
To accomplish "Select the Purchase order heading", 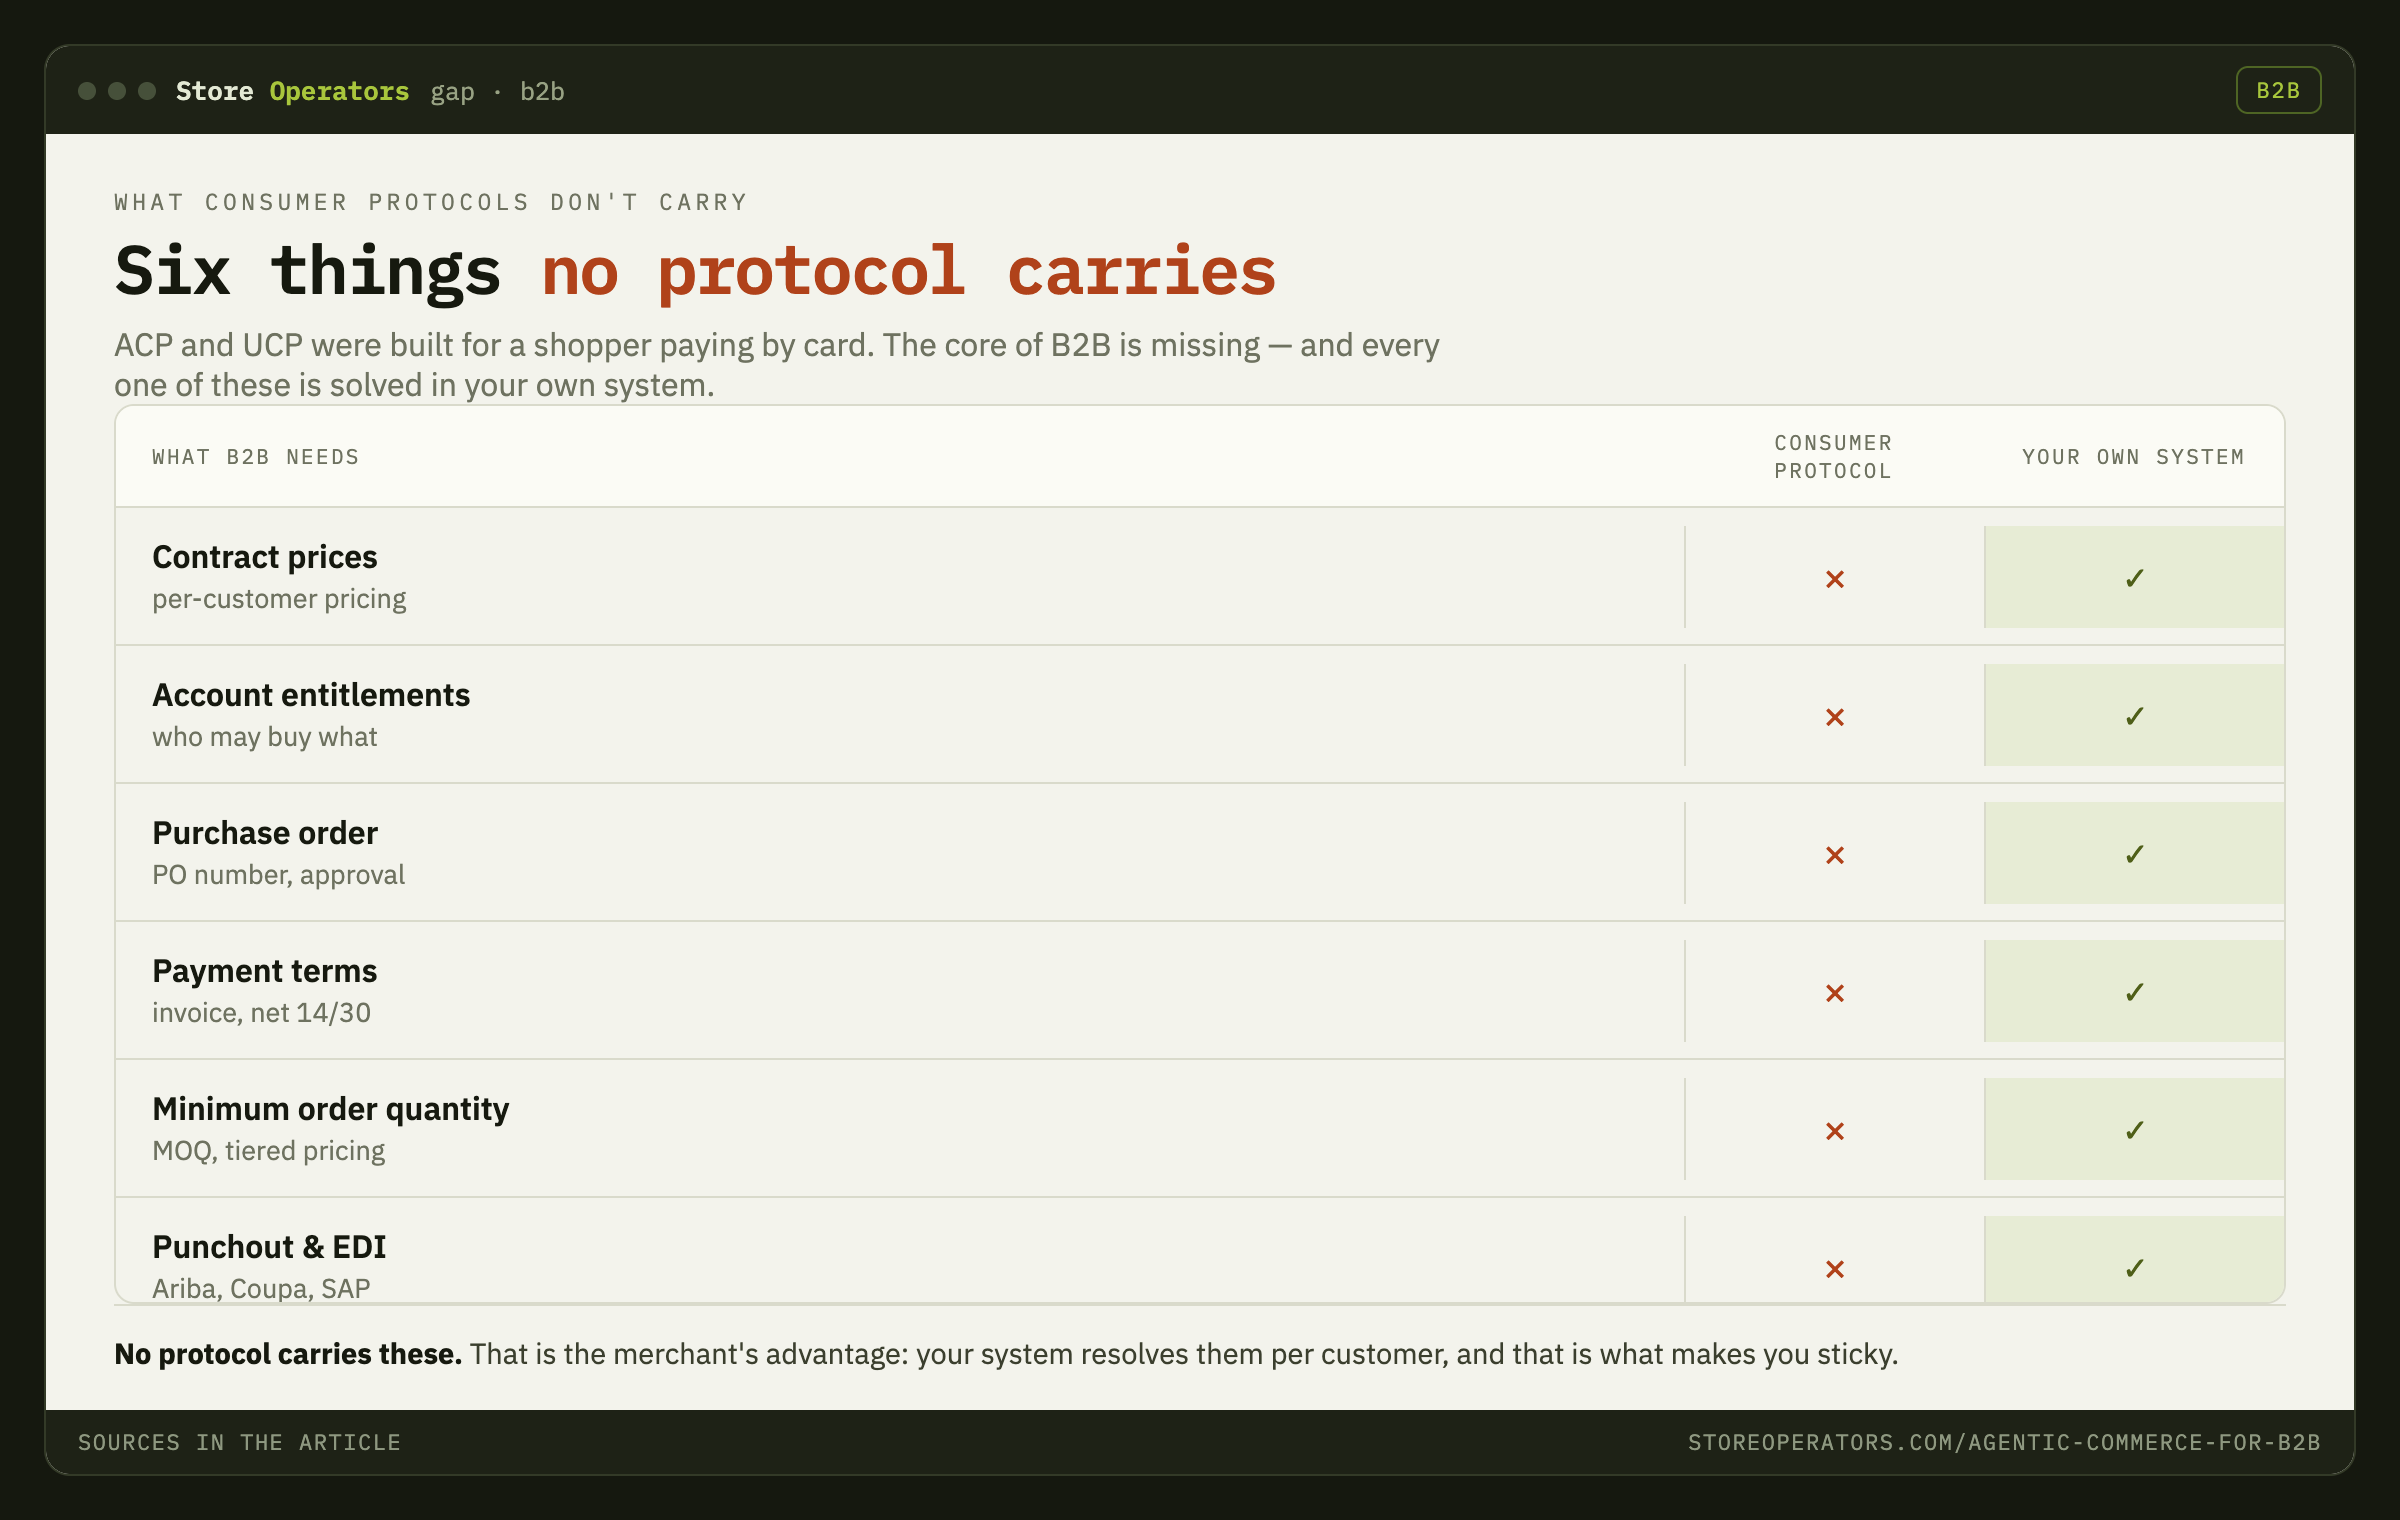I will pos(265,833).
